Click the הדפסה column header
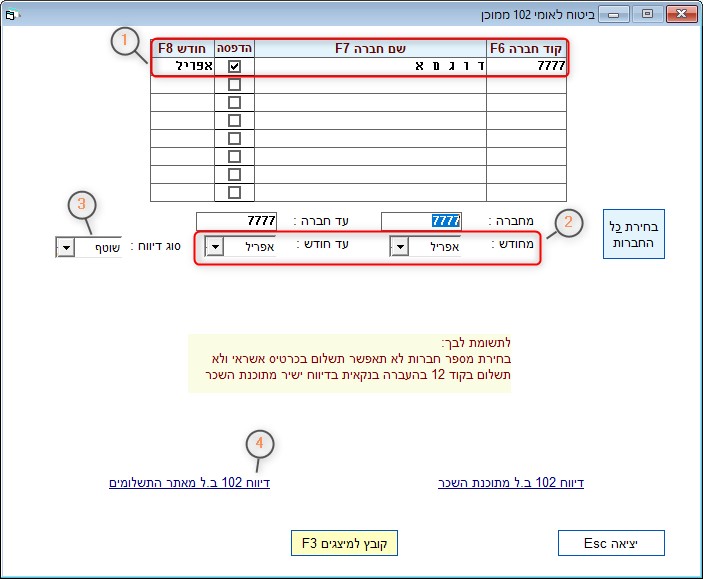Screen dimensions: 703x579 [x=234, y=48]
